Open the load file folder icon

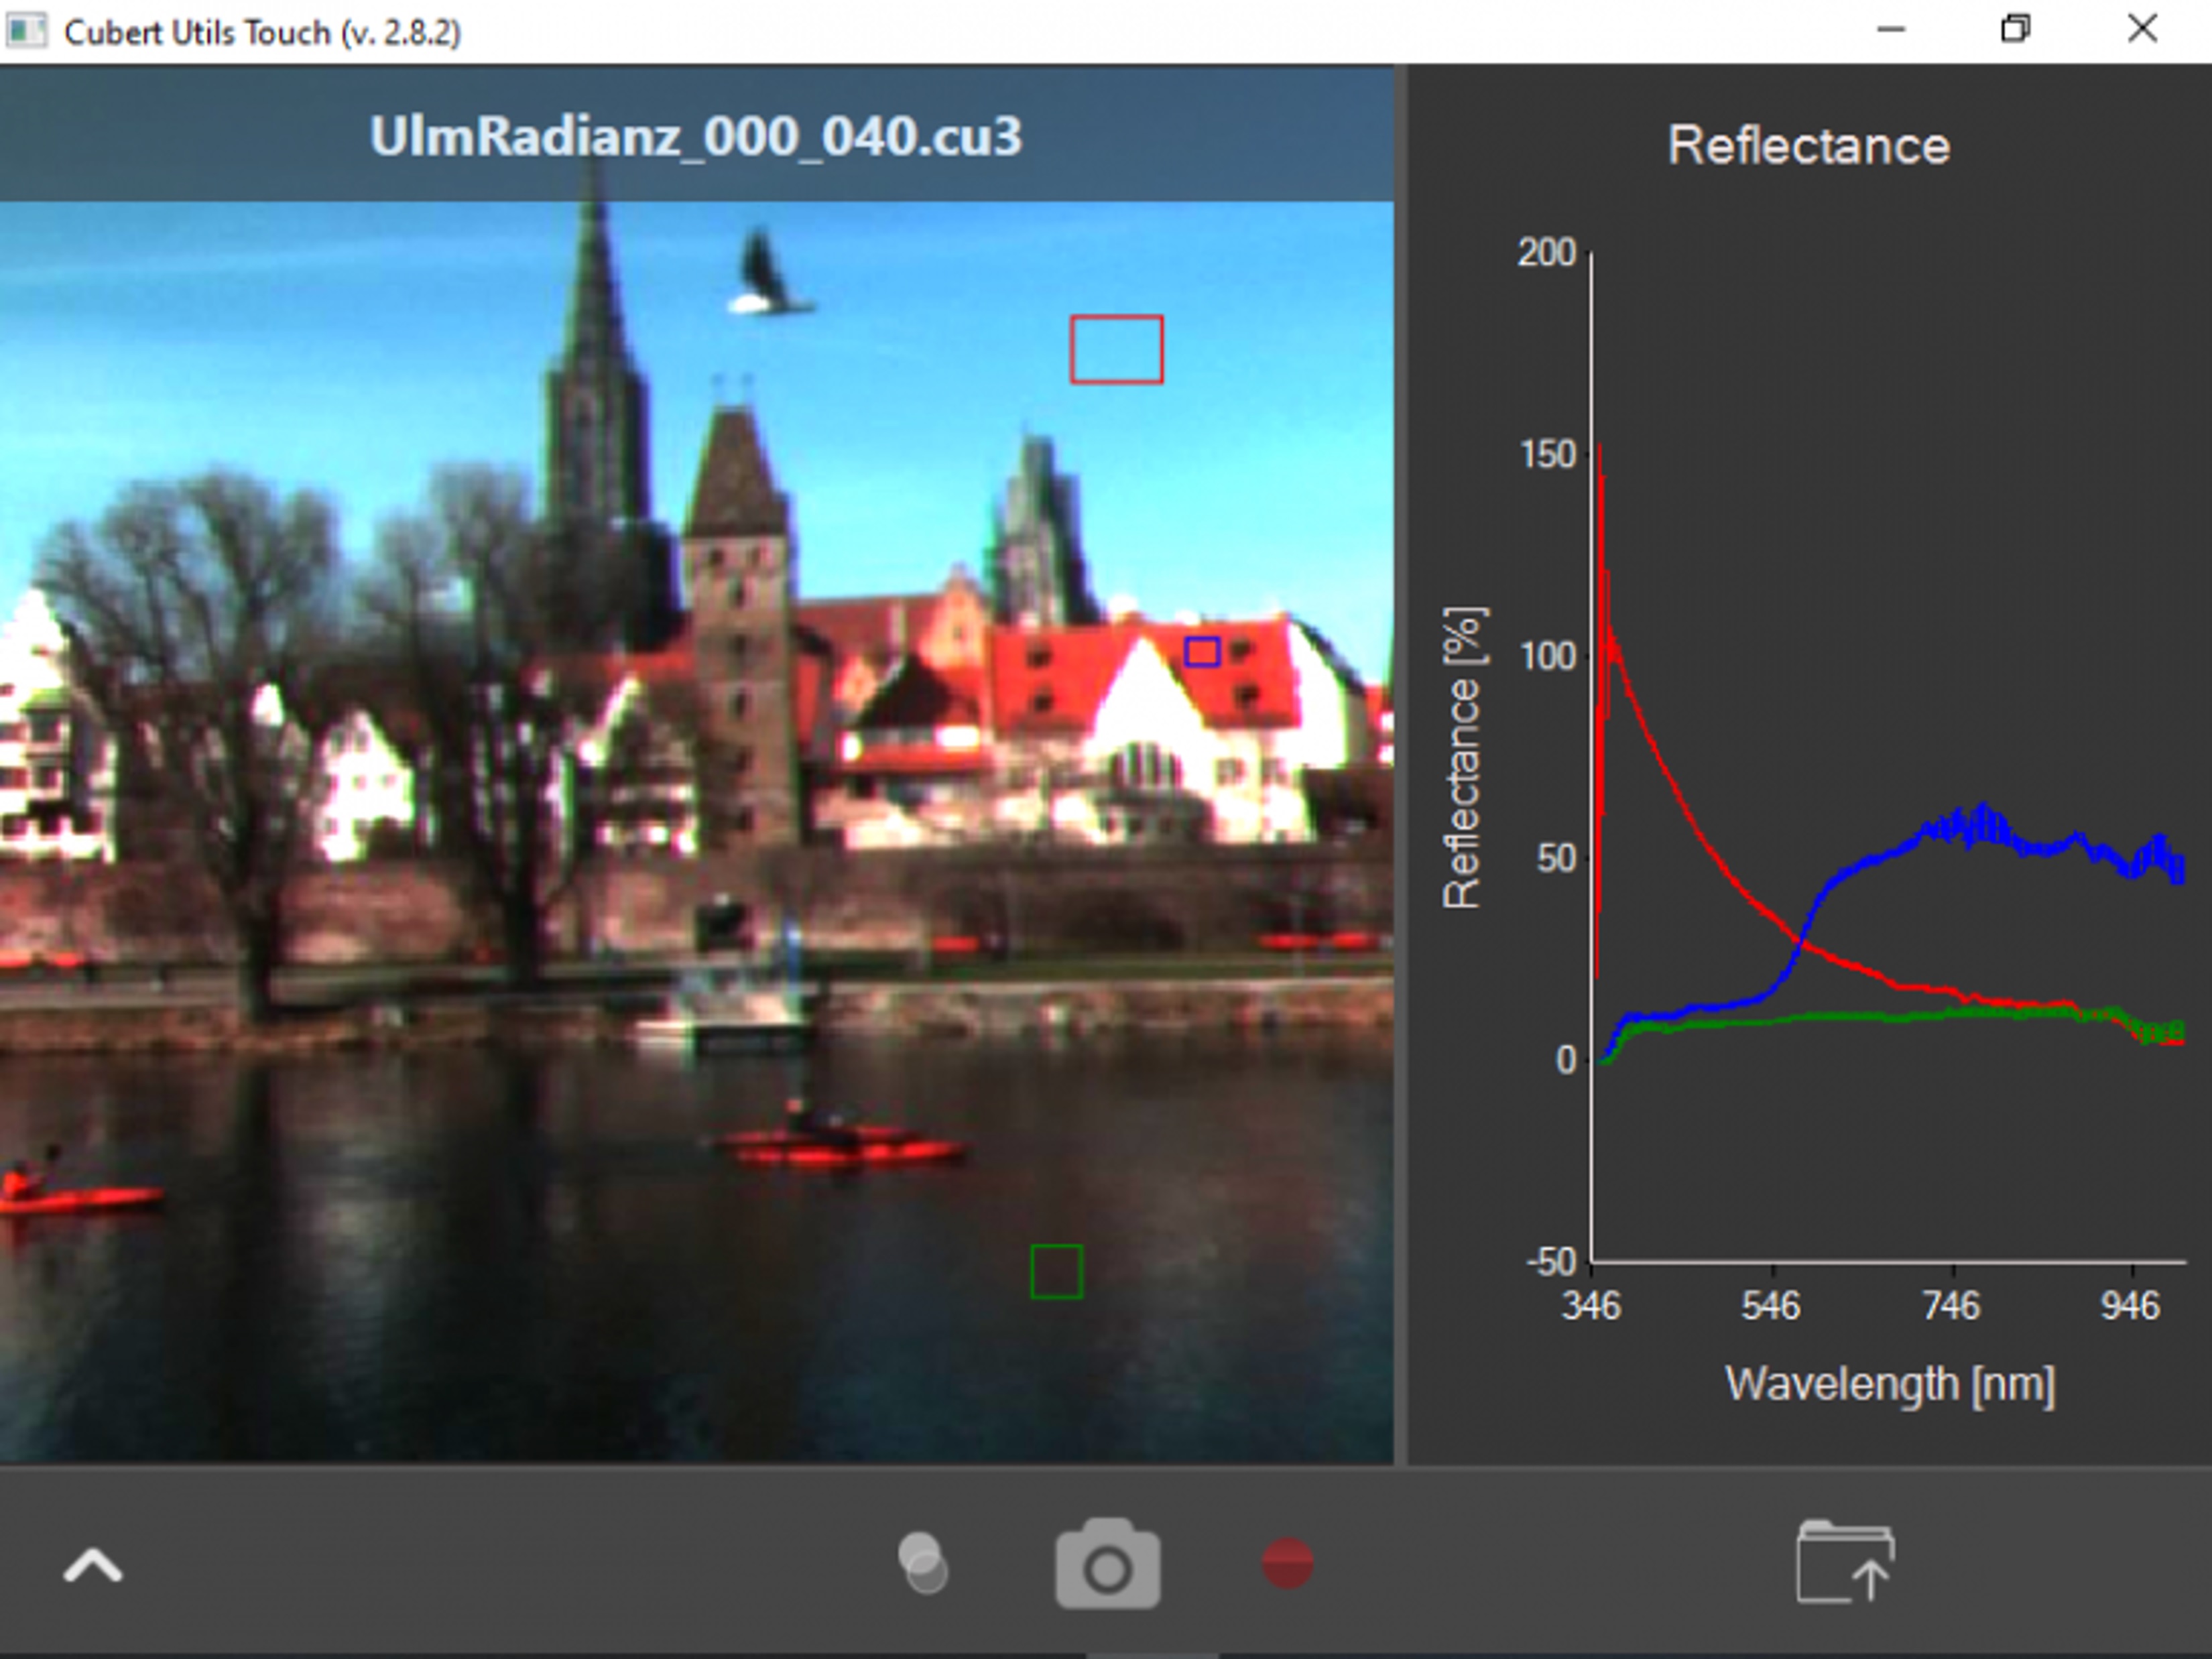tap(1846, 1563)
